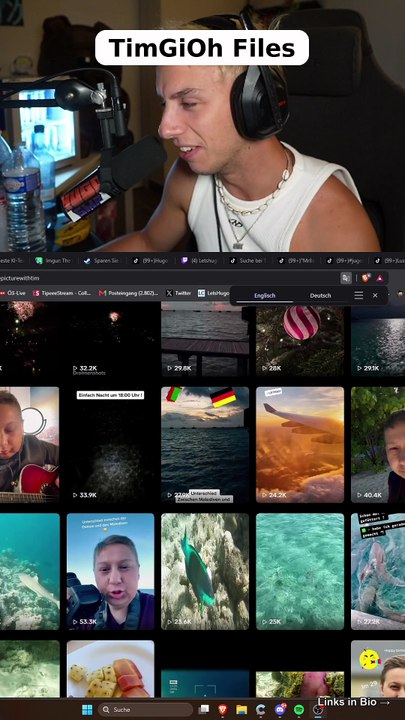Screen dimensions: 405x720
Task: Switch to the Steam 'Sparen Sie' tab
Action: [101, 260]
